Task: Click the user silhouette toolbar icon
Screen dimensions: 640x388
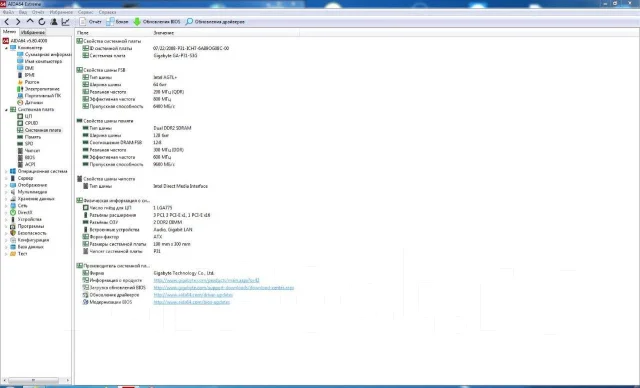Action: (x=53, y=22)
